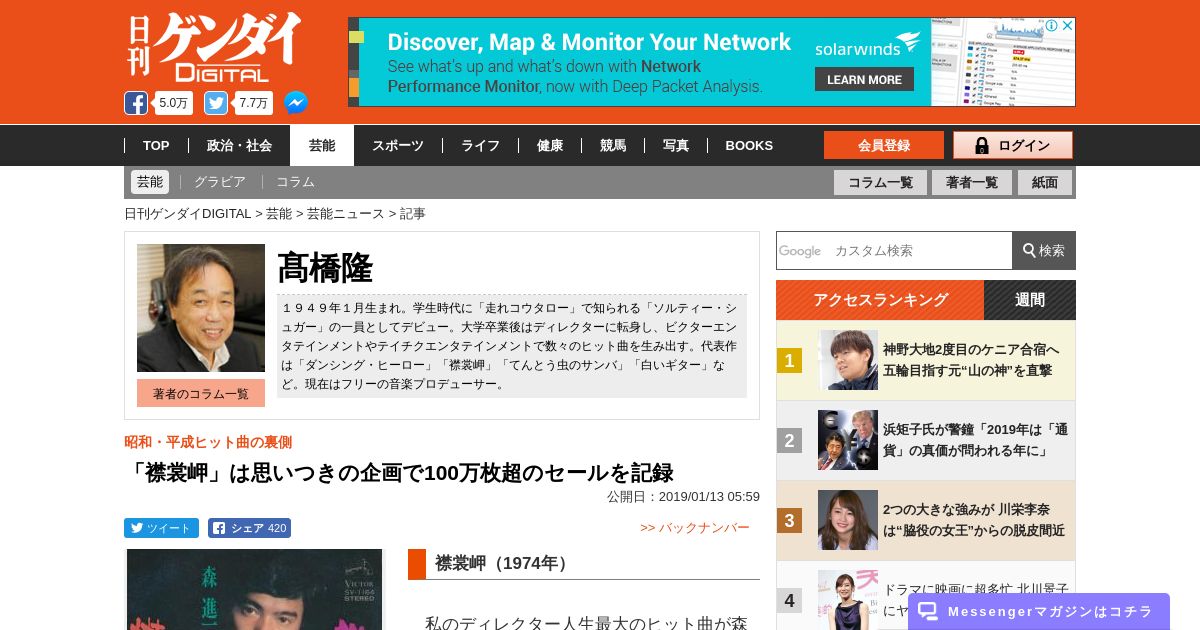Click the lock icon on login button
This screenshot has height=630, width=1200.
pyautogui.click(x=982, y=146)
